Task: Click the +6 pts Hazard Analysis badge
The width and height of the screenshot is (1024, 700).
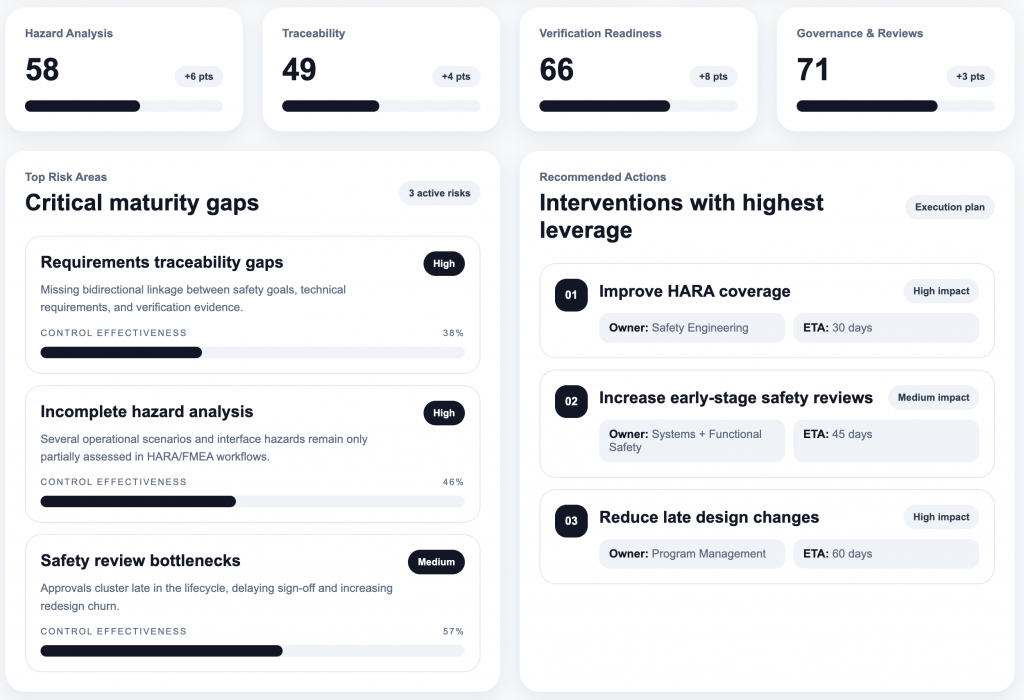Action: tap(198, 77)
